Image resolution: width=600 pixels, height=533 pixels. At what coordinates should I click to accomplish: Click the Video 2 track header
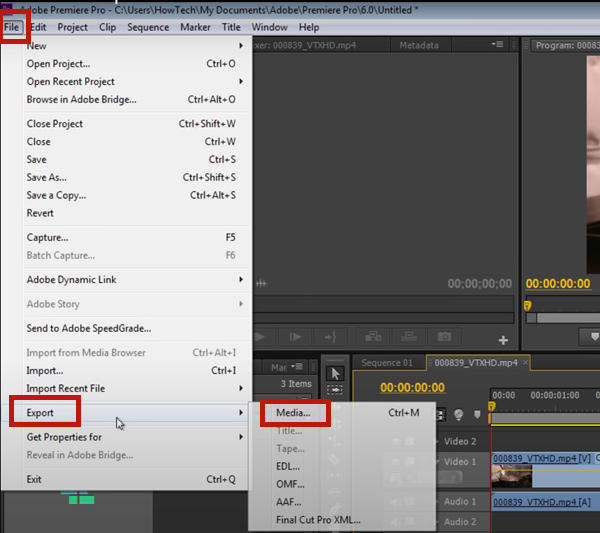(460, 441)
